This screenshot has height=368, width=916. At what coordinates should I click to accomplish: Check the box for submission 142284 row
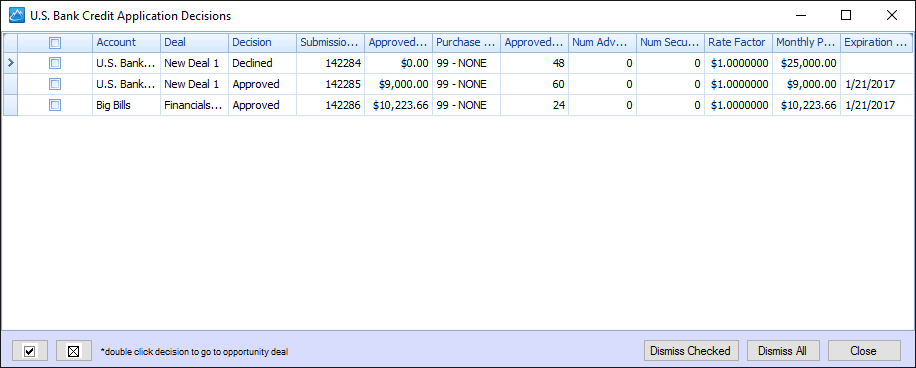[x=55, y=63]
